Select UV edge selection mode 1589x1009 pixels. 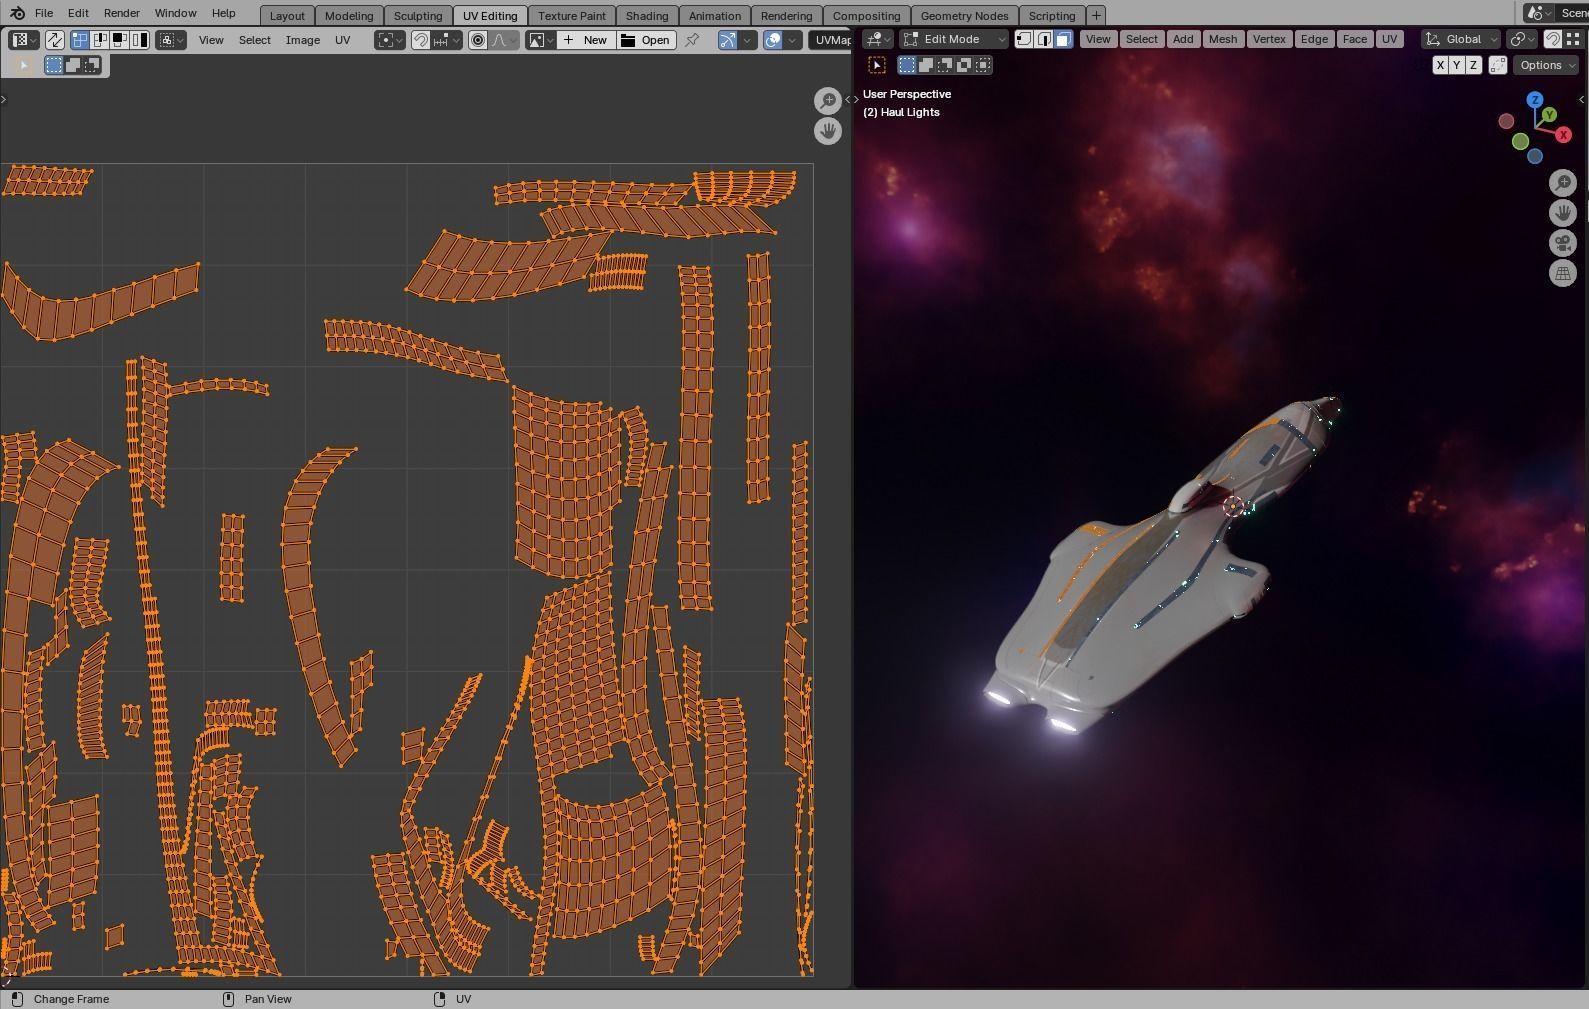100,40
